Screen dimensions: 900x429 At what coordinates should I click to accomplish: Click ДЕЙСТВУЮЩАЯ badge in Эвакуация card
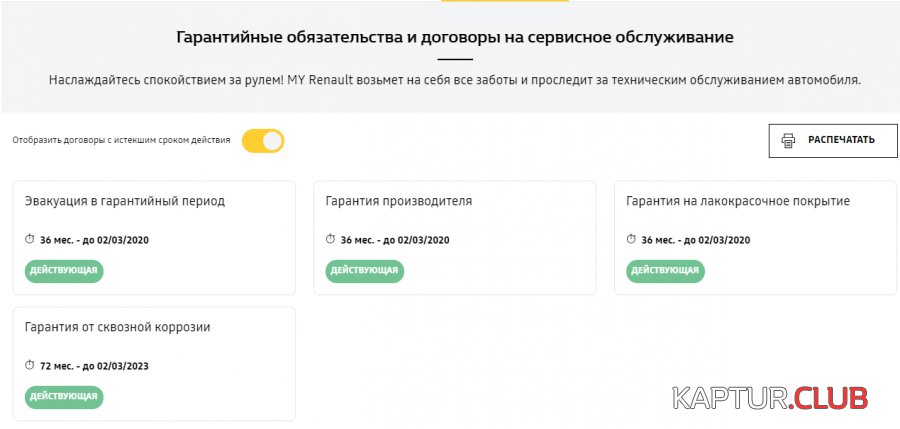[x=64, y=271]
